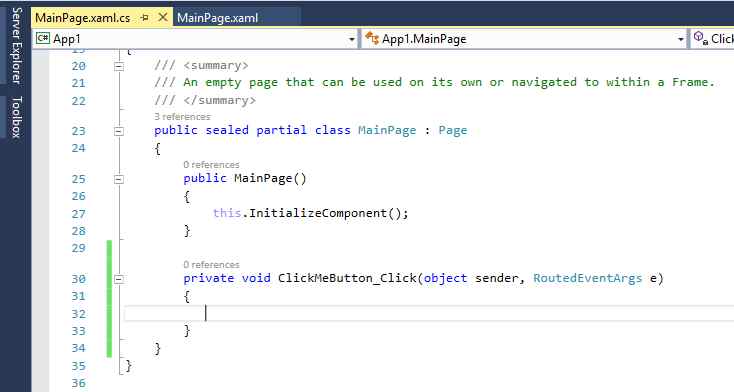
Task: Click the 'Page' base class name
Action: 453,130
